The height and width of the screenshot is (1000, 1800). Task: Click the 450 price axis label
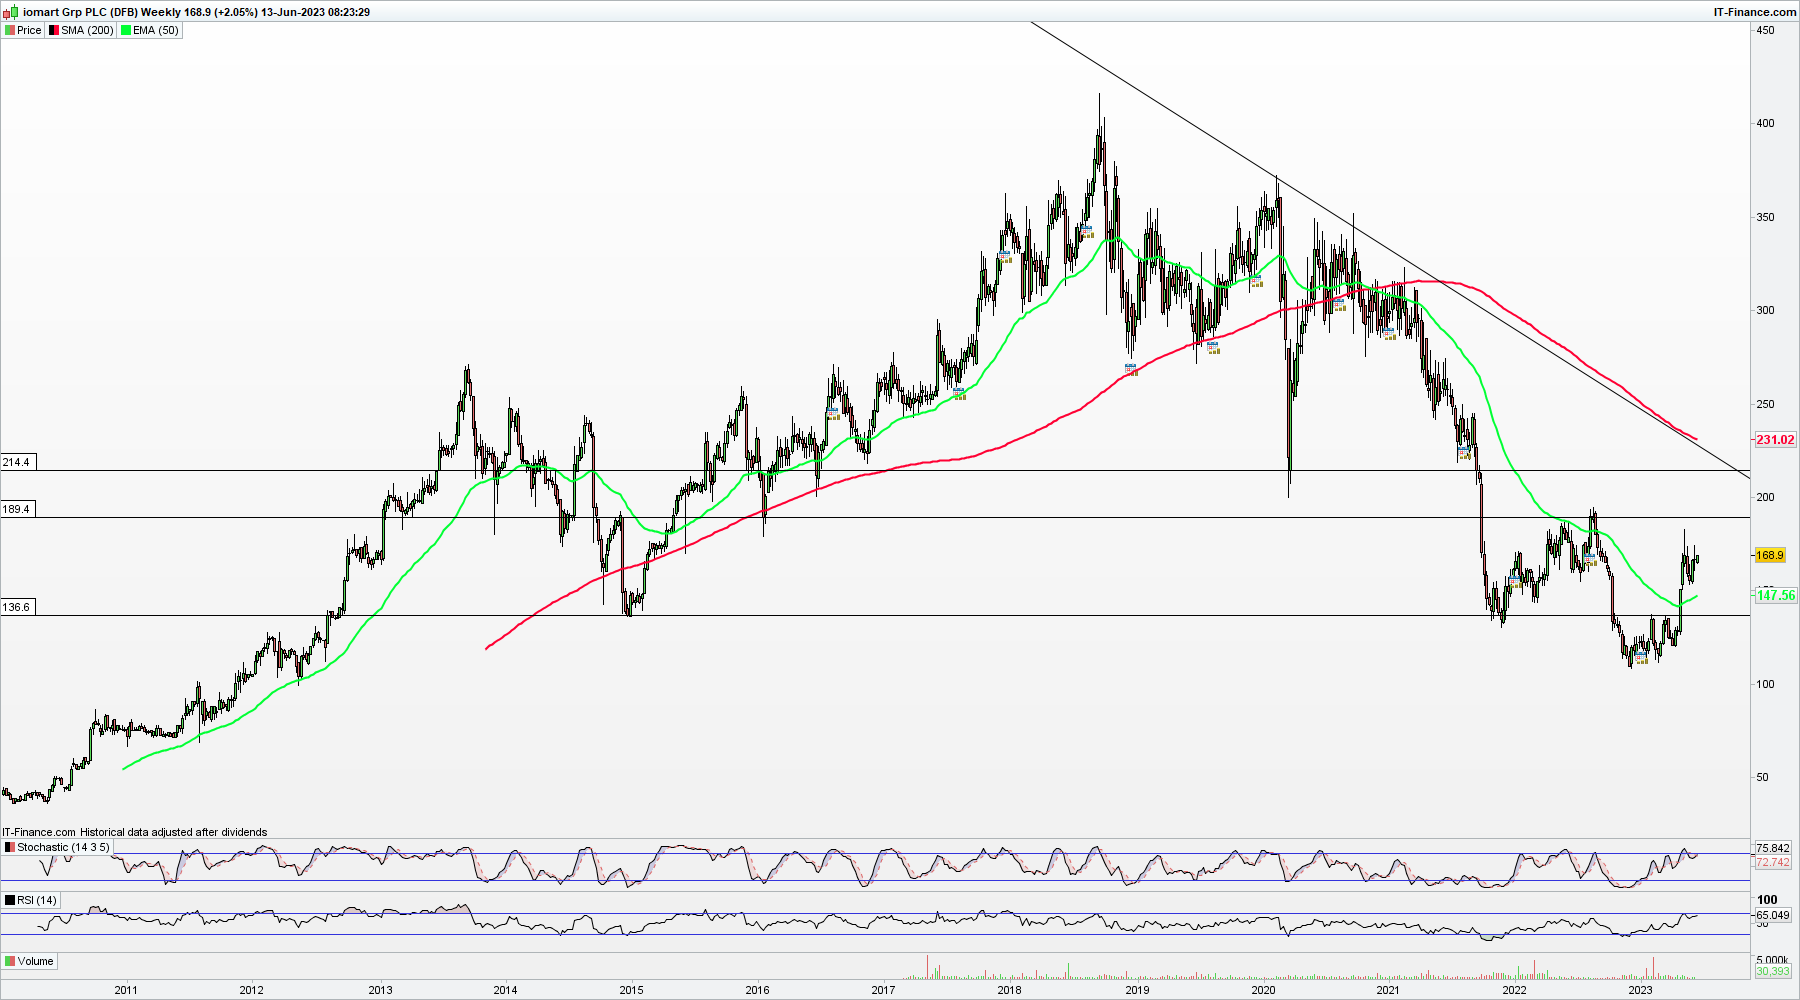tap(1766, 30)
